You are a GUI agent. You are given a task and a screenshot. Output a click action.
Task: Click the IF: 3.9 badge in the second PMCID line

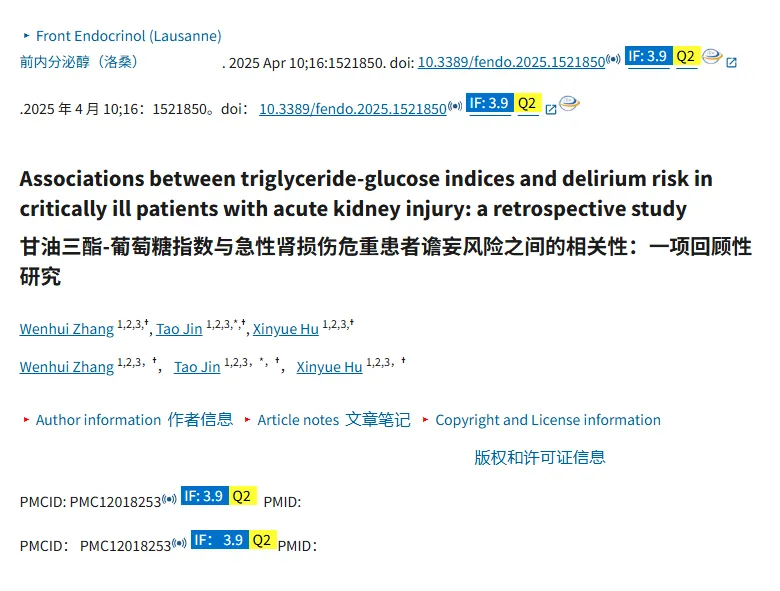[219, 540]
